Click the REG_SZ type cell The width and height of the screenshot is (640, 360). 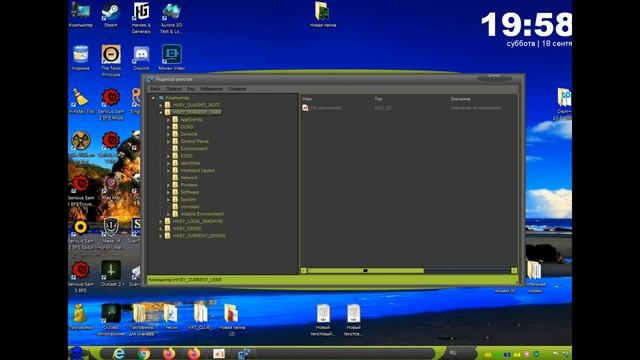[x=383, y=108]
